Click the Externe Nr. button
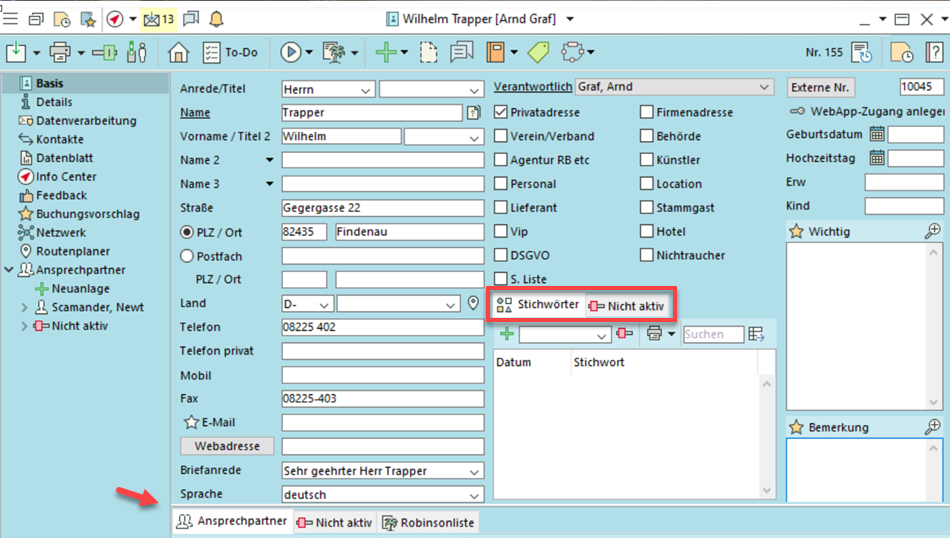Viewport: 950px width, 538px height. 821,87
